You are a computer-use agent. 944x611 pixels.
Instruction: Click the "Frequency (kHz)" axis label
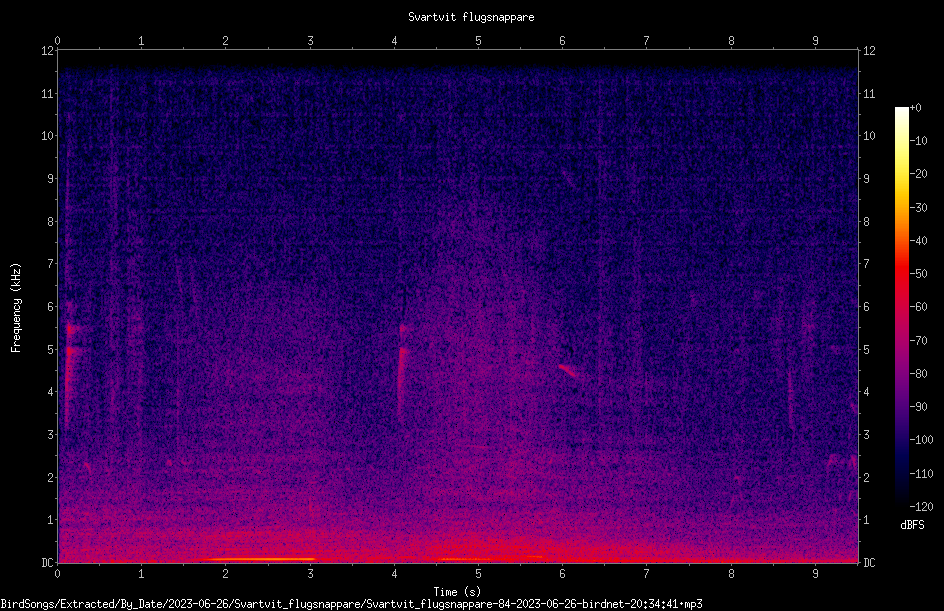(x=16, y=308)
